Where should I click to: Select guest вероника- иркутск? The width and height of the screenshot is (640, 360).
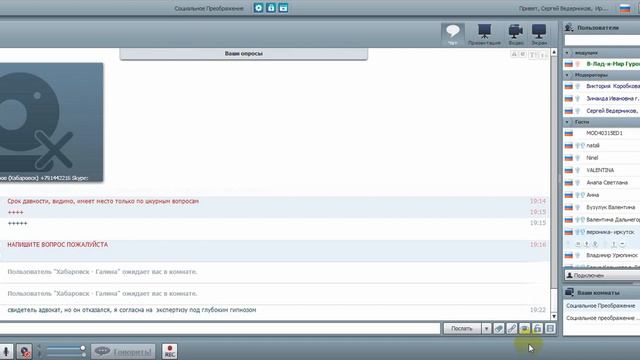tap(611, 232)
